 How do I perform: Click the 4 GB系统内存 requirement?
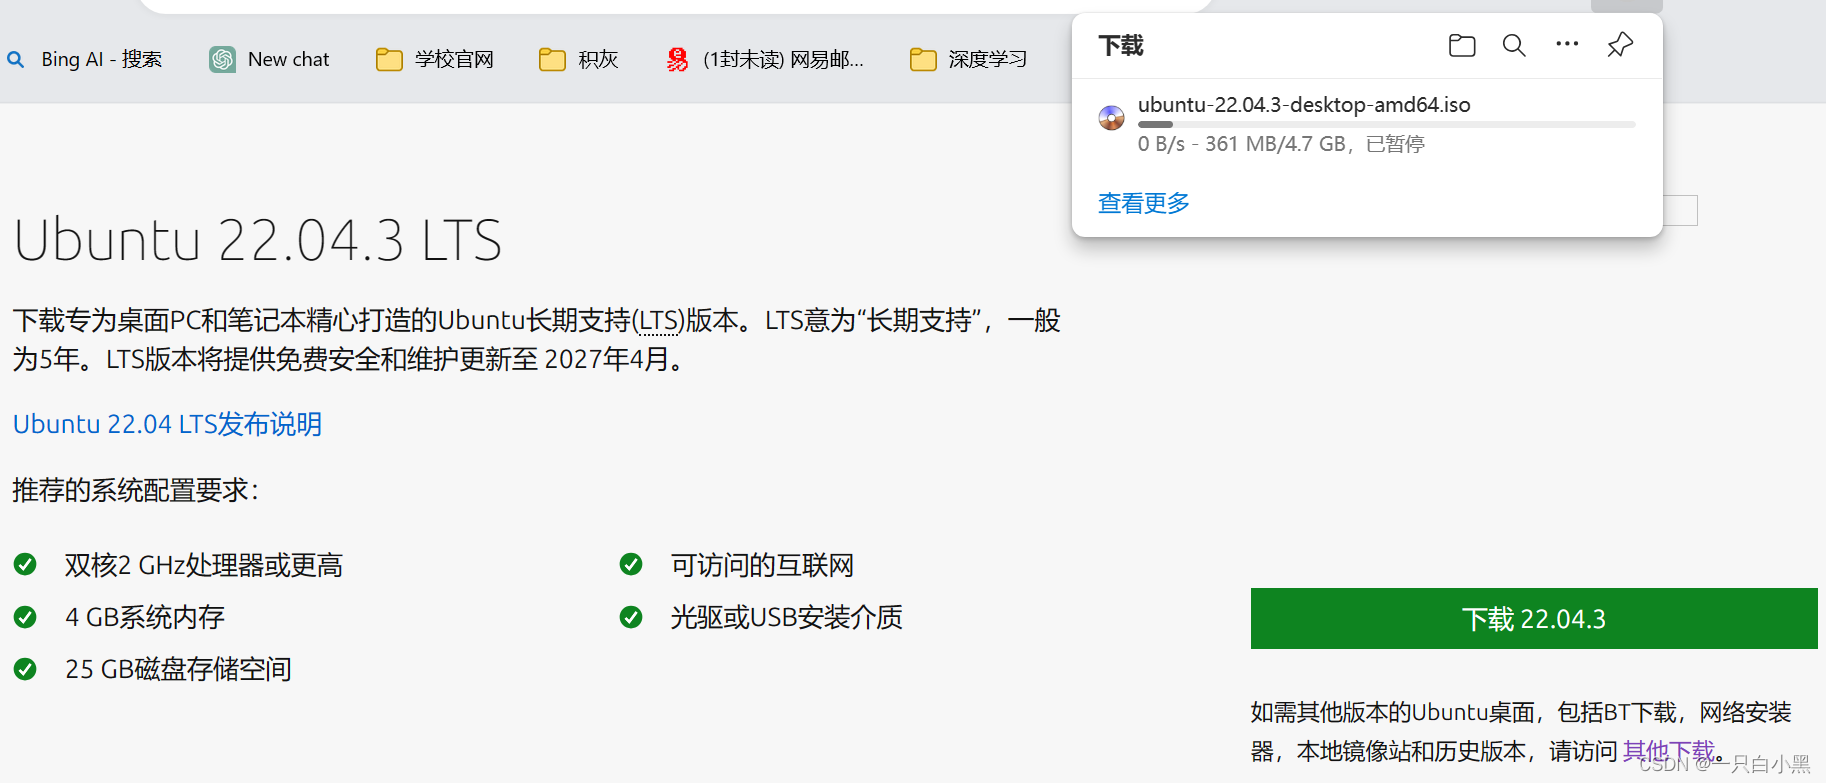point(145,618)
